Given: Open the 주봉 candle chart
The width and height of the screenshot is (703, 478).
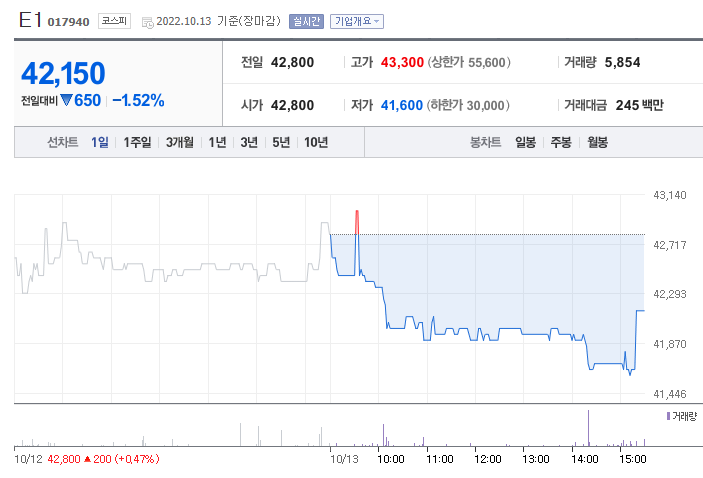Looking at the screenshot, I should 561,142.
